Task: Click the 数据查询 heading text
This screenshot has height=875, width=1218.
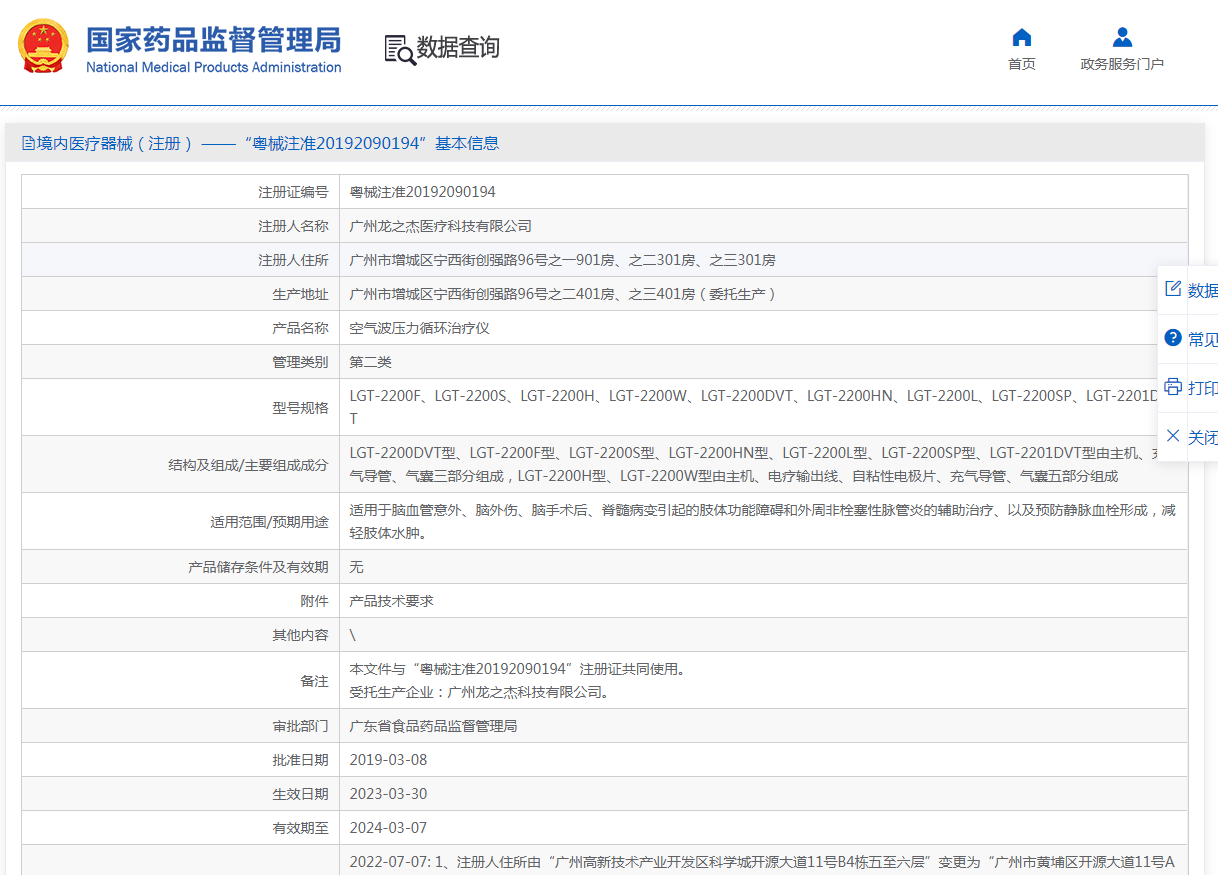Action: (x=458, y=47)
